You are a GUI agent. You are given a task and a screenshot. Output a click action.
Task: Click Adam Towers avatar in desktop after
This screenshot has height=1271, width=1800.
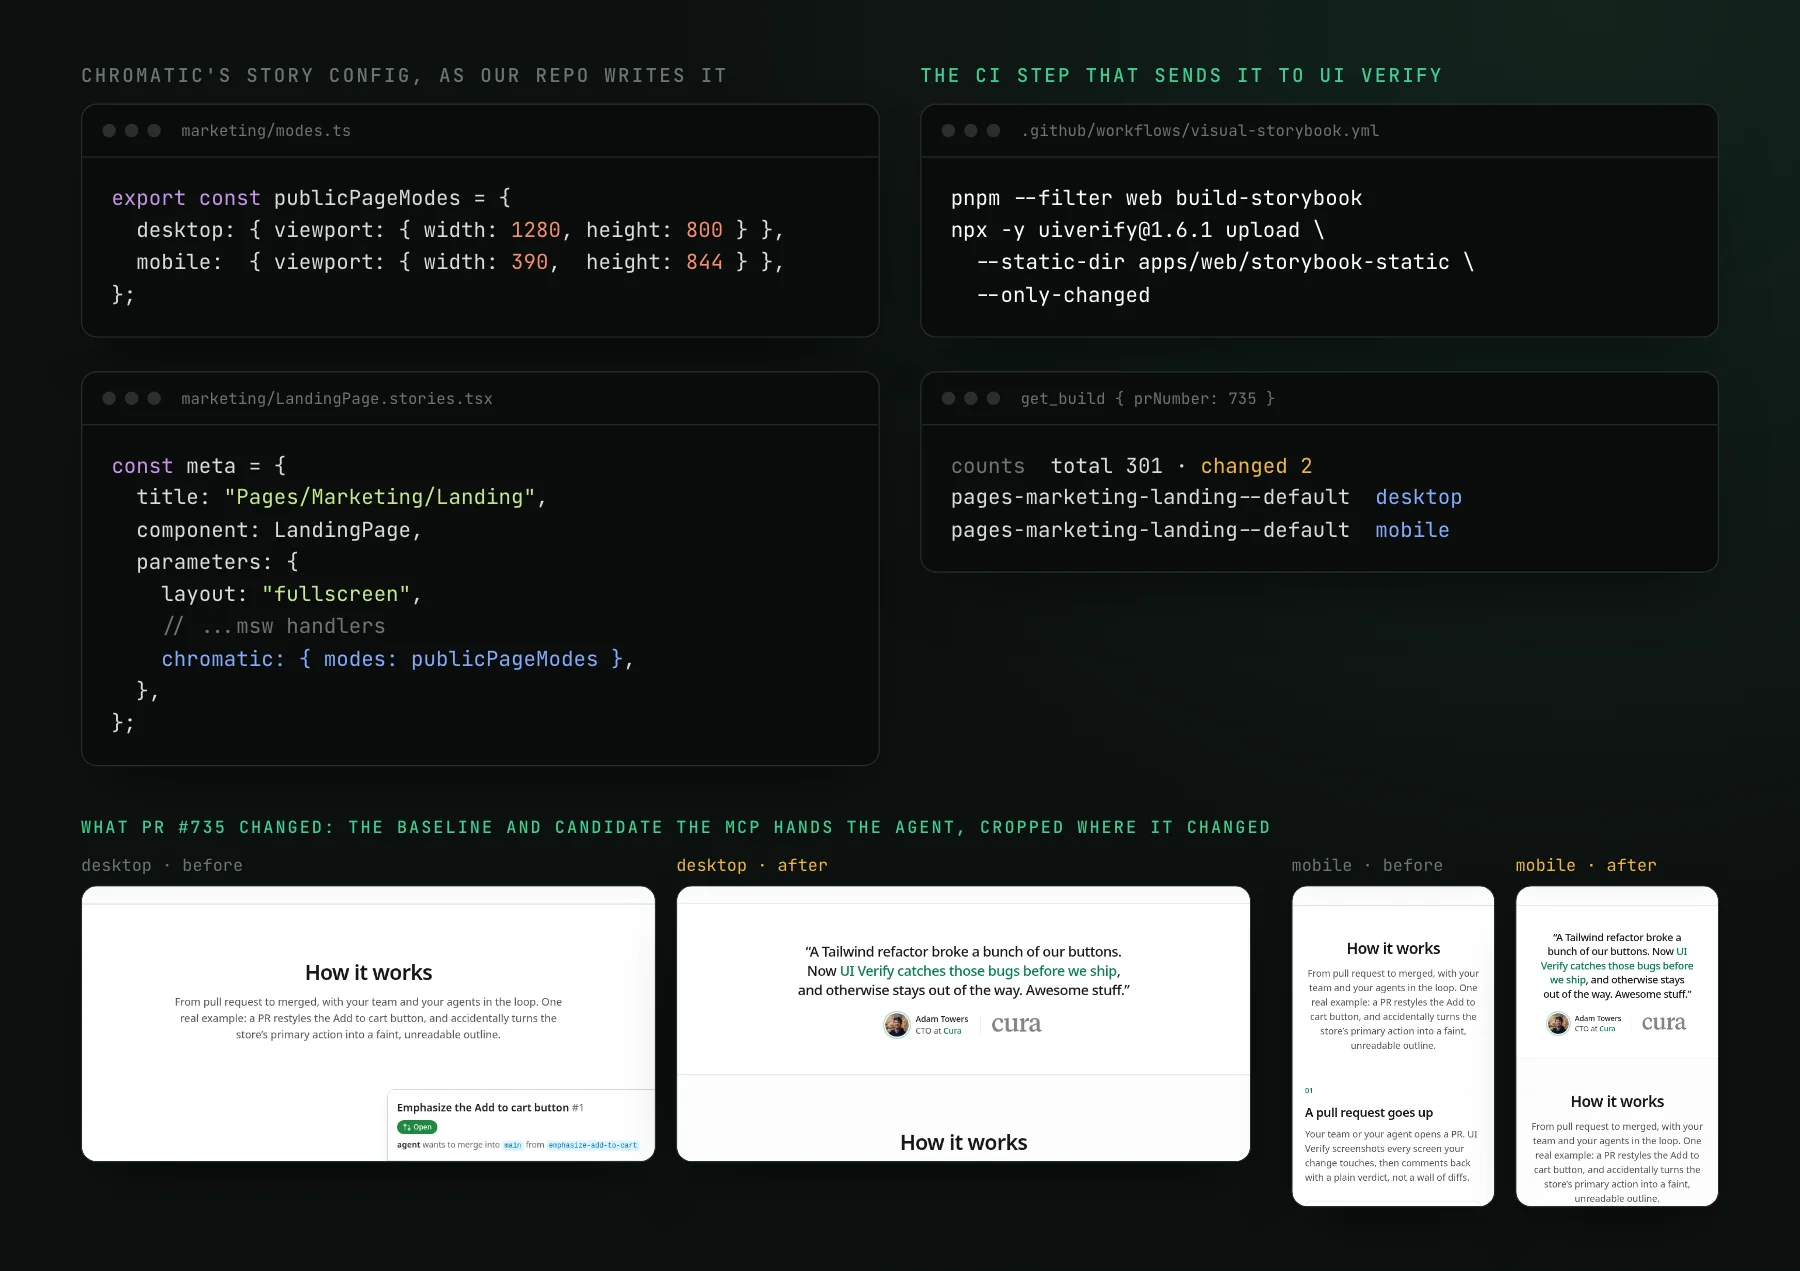pos(897,1024)
